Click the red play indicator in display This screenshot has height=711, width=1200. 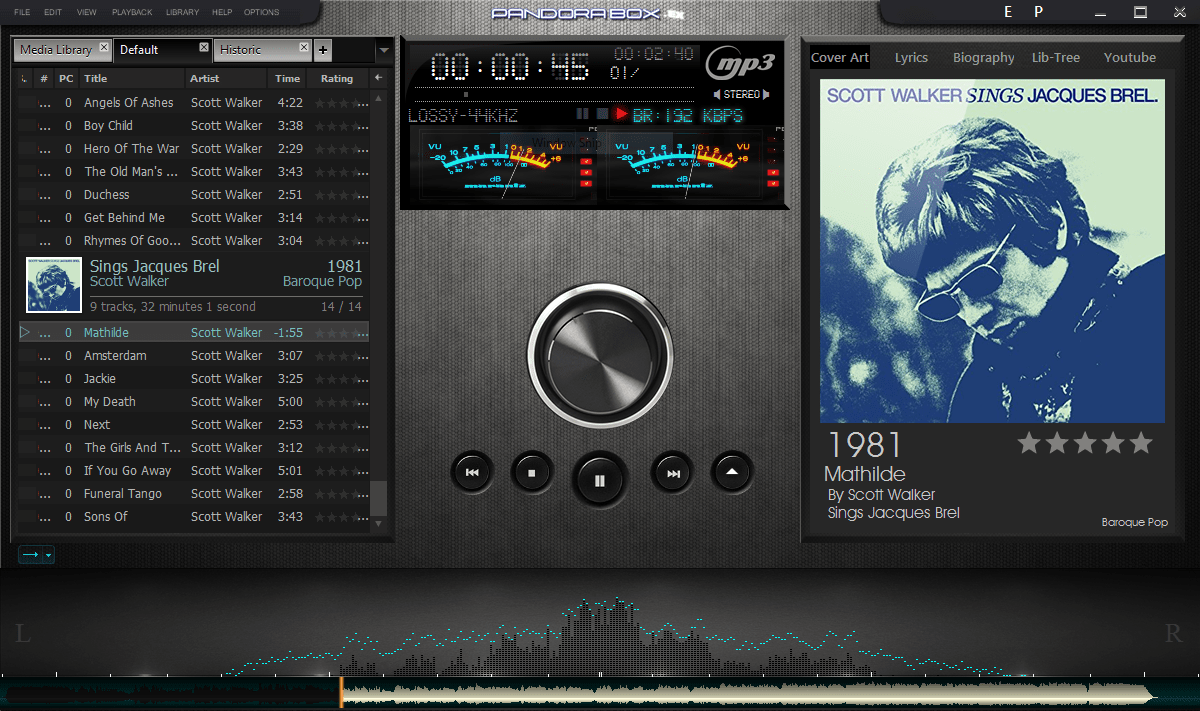click(x=621, y=114)
